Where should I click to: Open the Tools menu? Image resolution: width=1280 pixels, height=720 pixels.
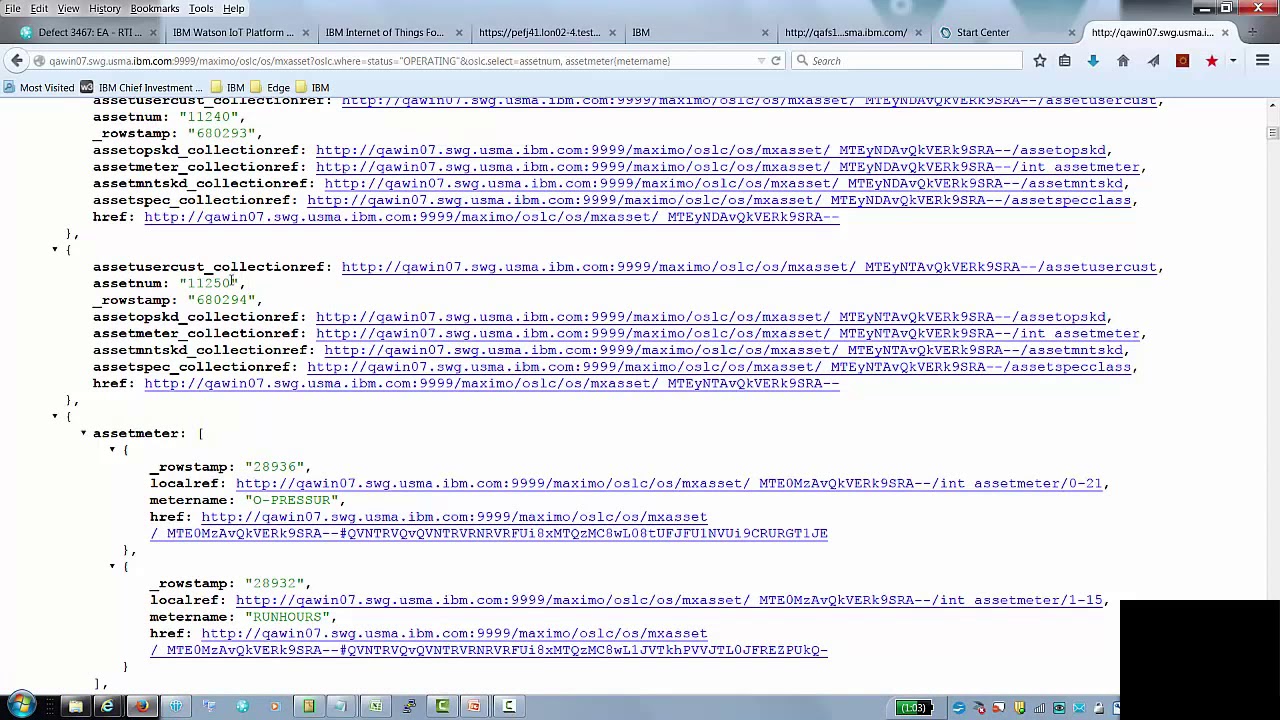pos(201,8)
